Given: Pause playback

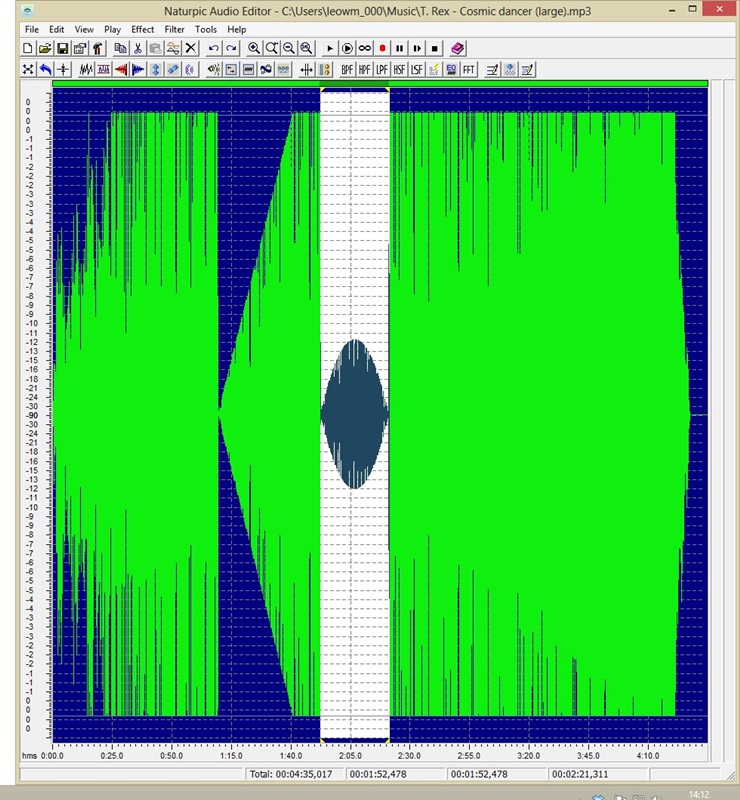Looking at the screenshot, I should pyautogui.click(x=400, y=48).
